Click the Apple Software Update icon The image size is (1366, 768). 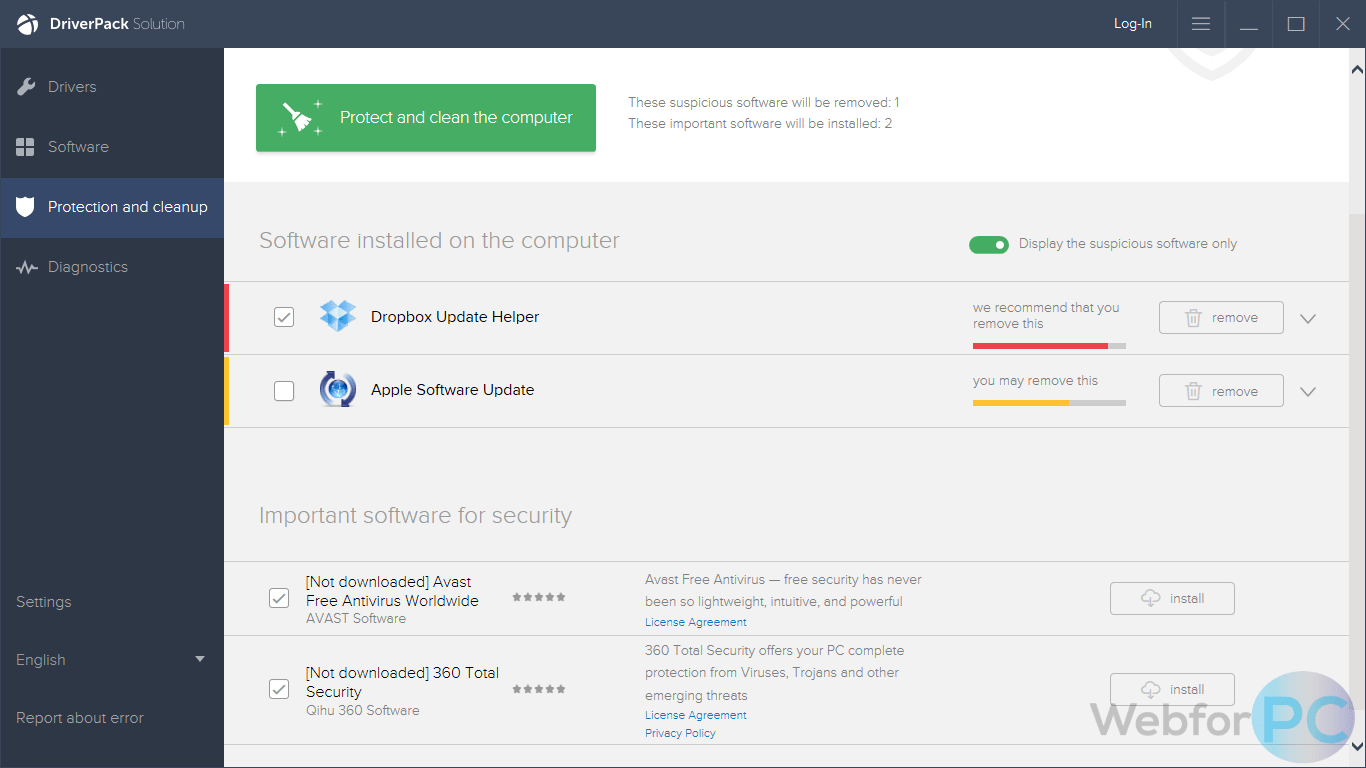click(x=338, y=390)
